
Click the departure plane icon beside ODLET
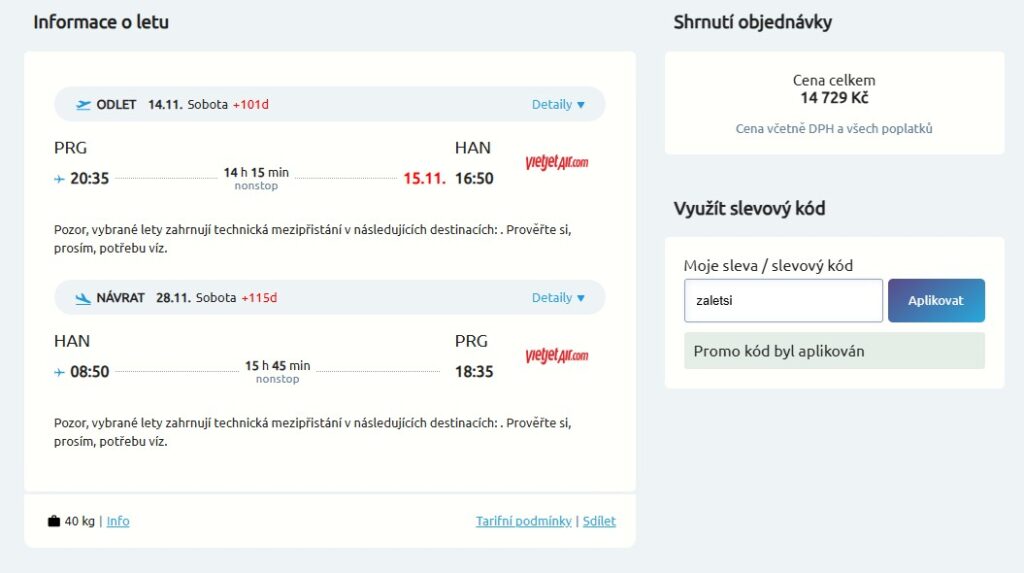tap(83, 105)
